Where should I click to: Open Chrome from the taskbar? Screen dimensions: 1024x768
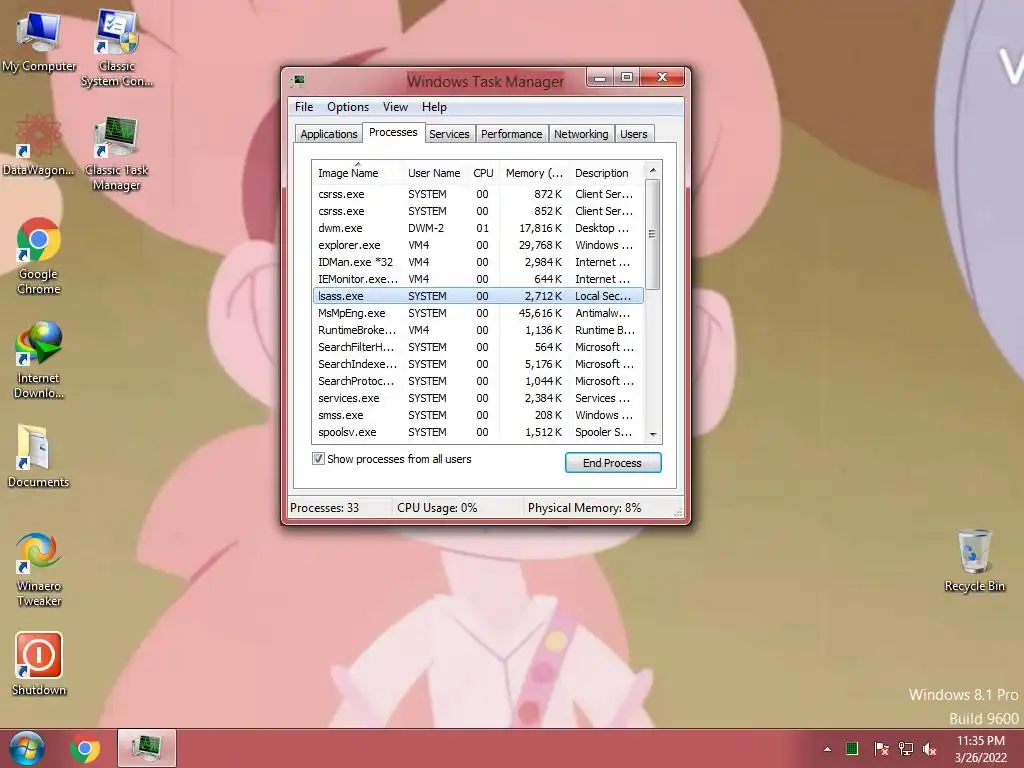pos(85,748)
